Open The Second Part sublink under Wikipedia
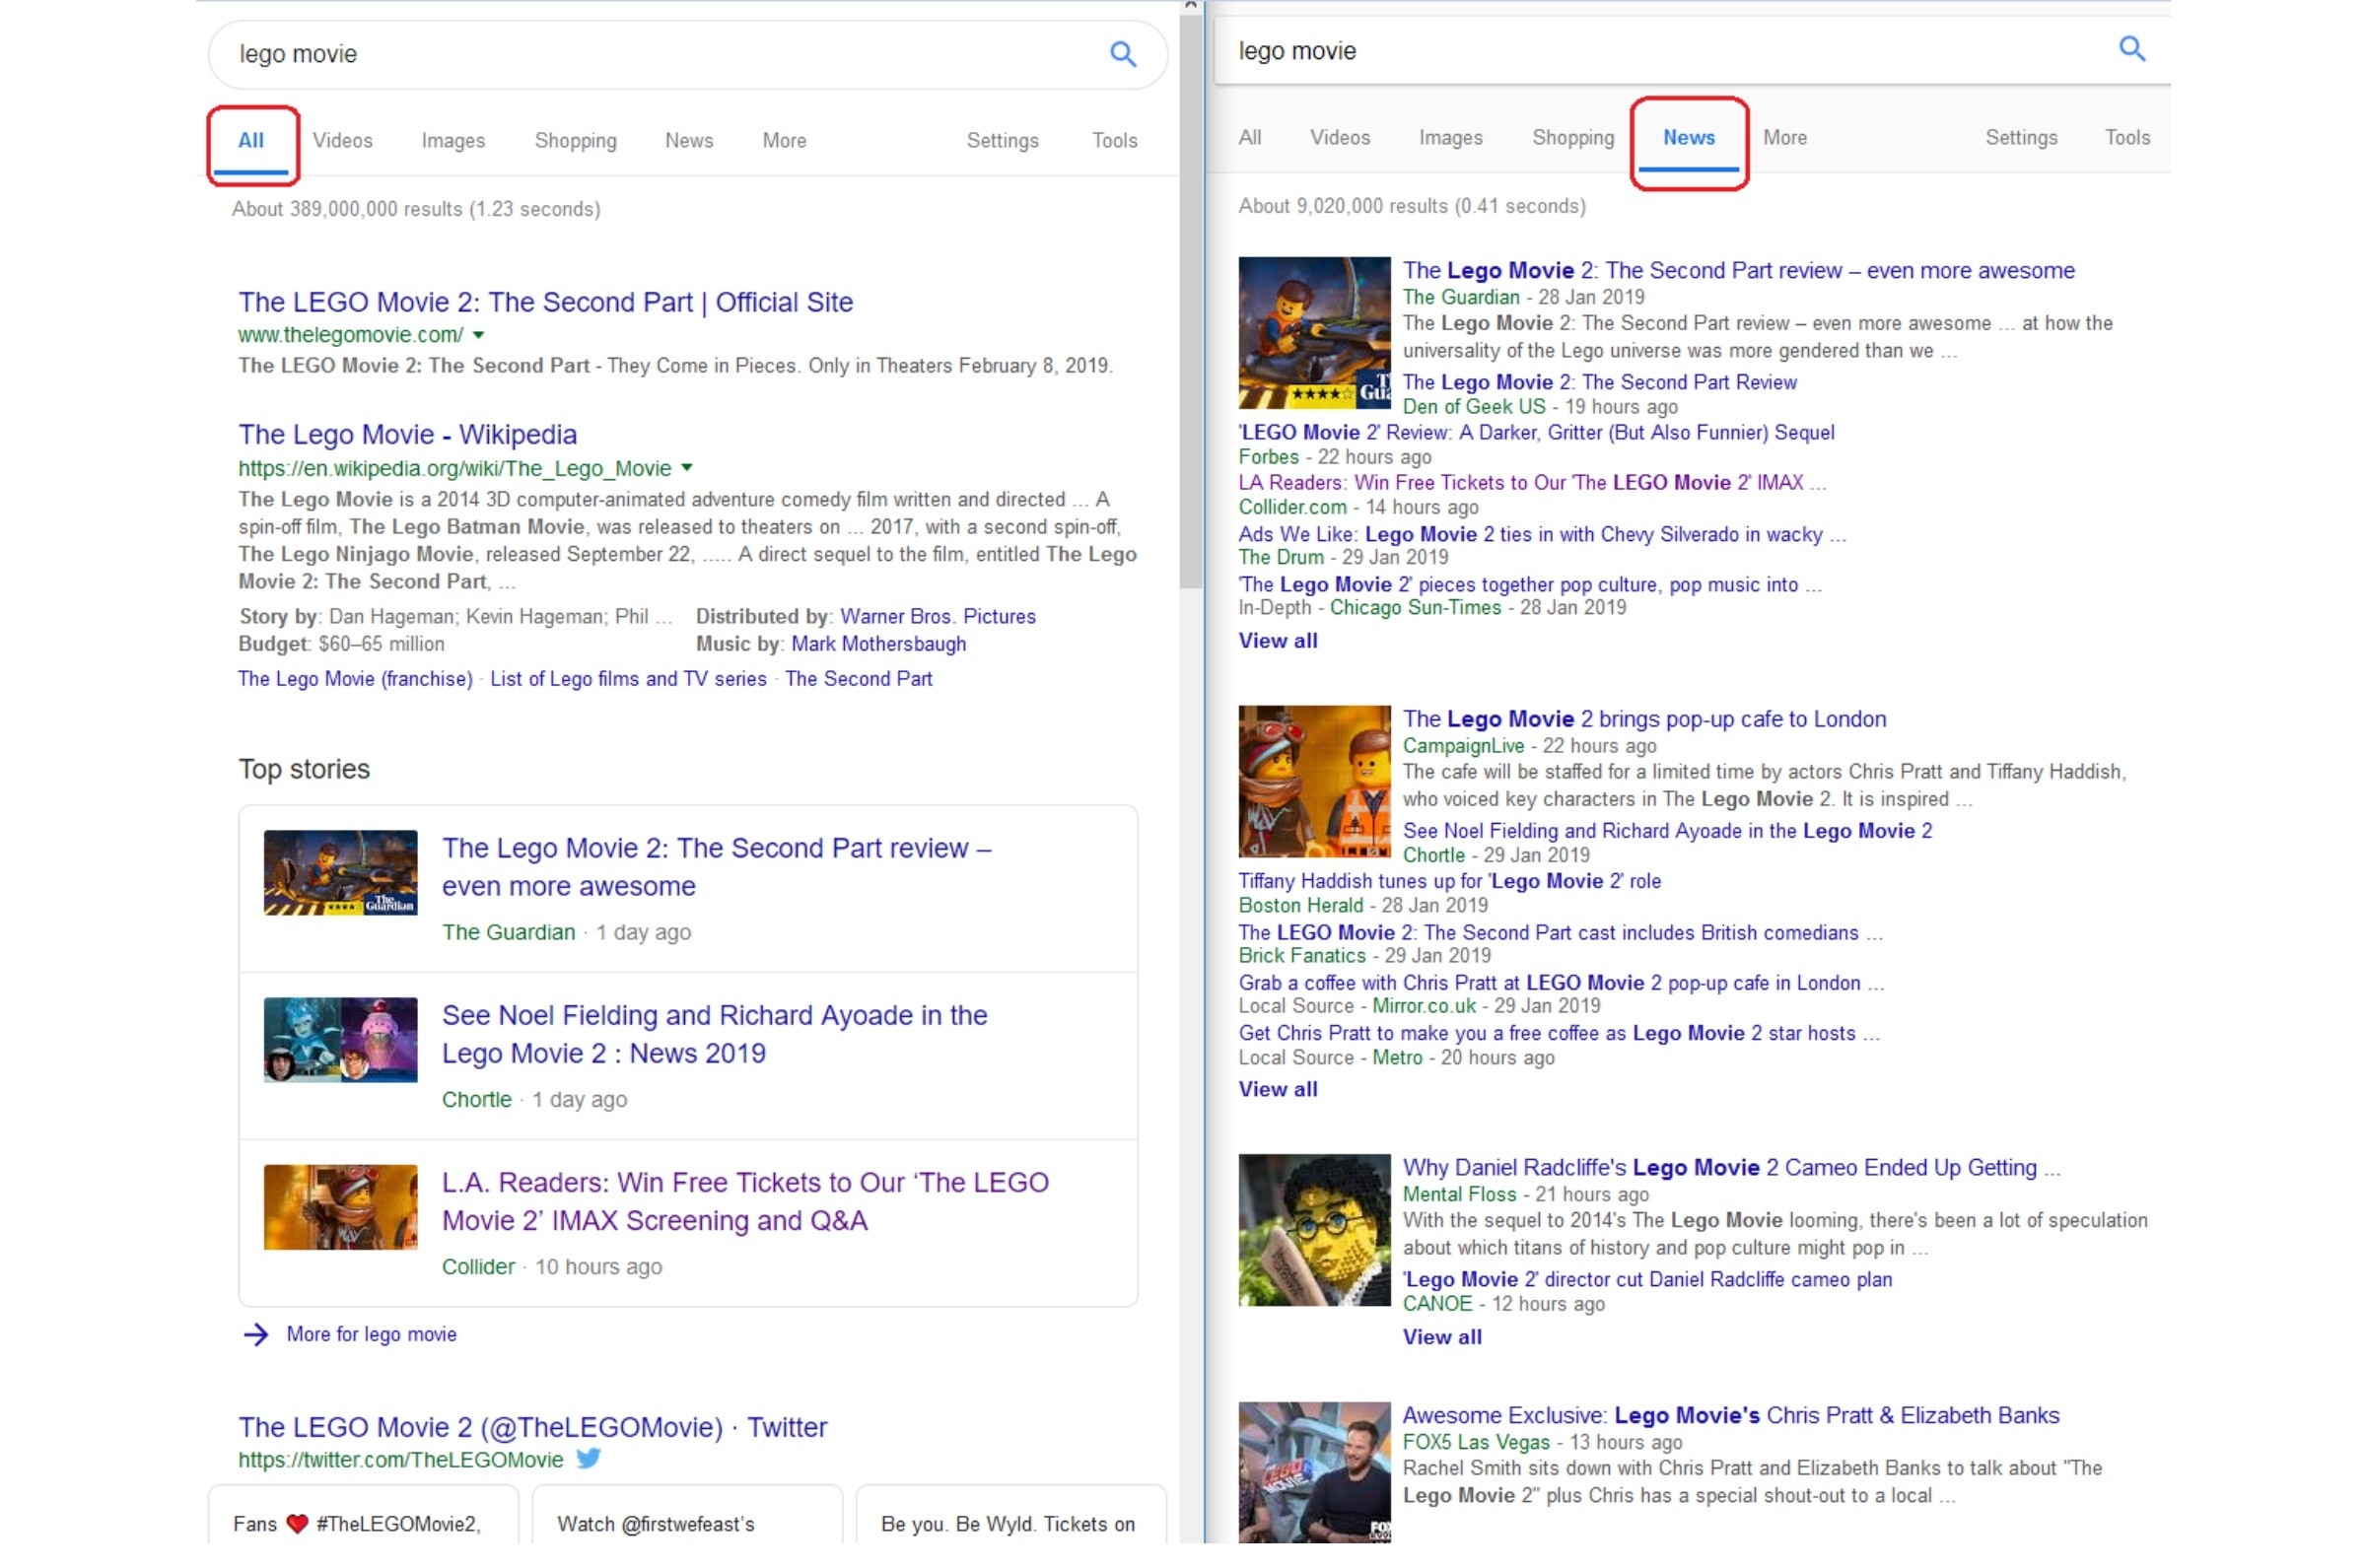2366x1568 pixels. click(x=858, y=679)
